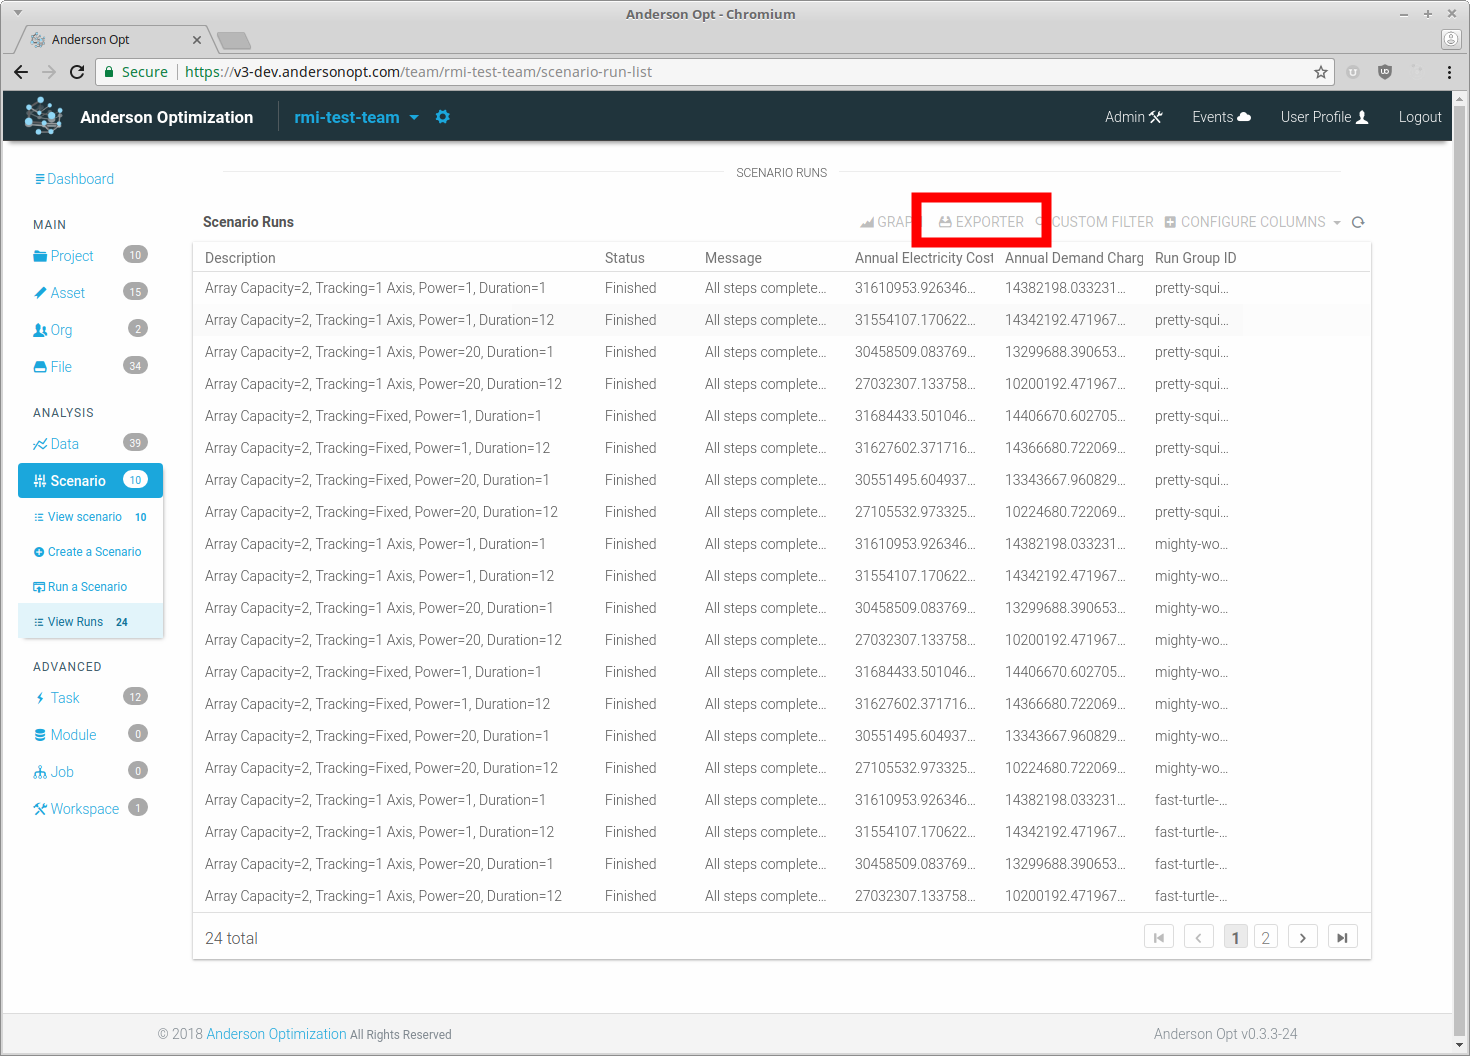
Task: Open the Admin menu
Action: pyautogui.click(x=1133, y=117)
